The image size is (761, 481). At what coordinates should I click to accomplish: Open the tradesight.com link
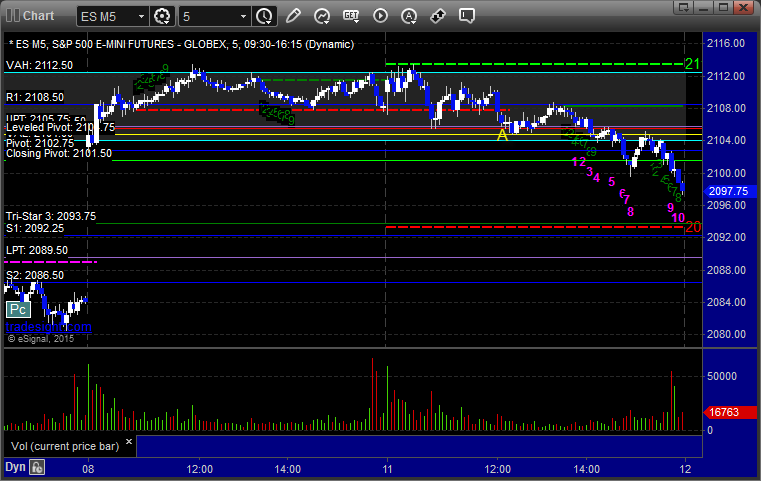pos(49,327)
